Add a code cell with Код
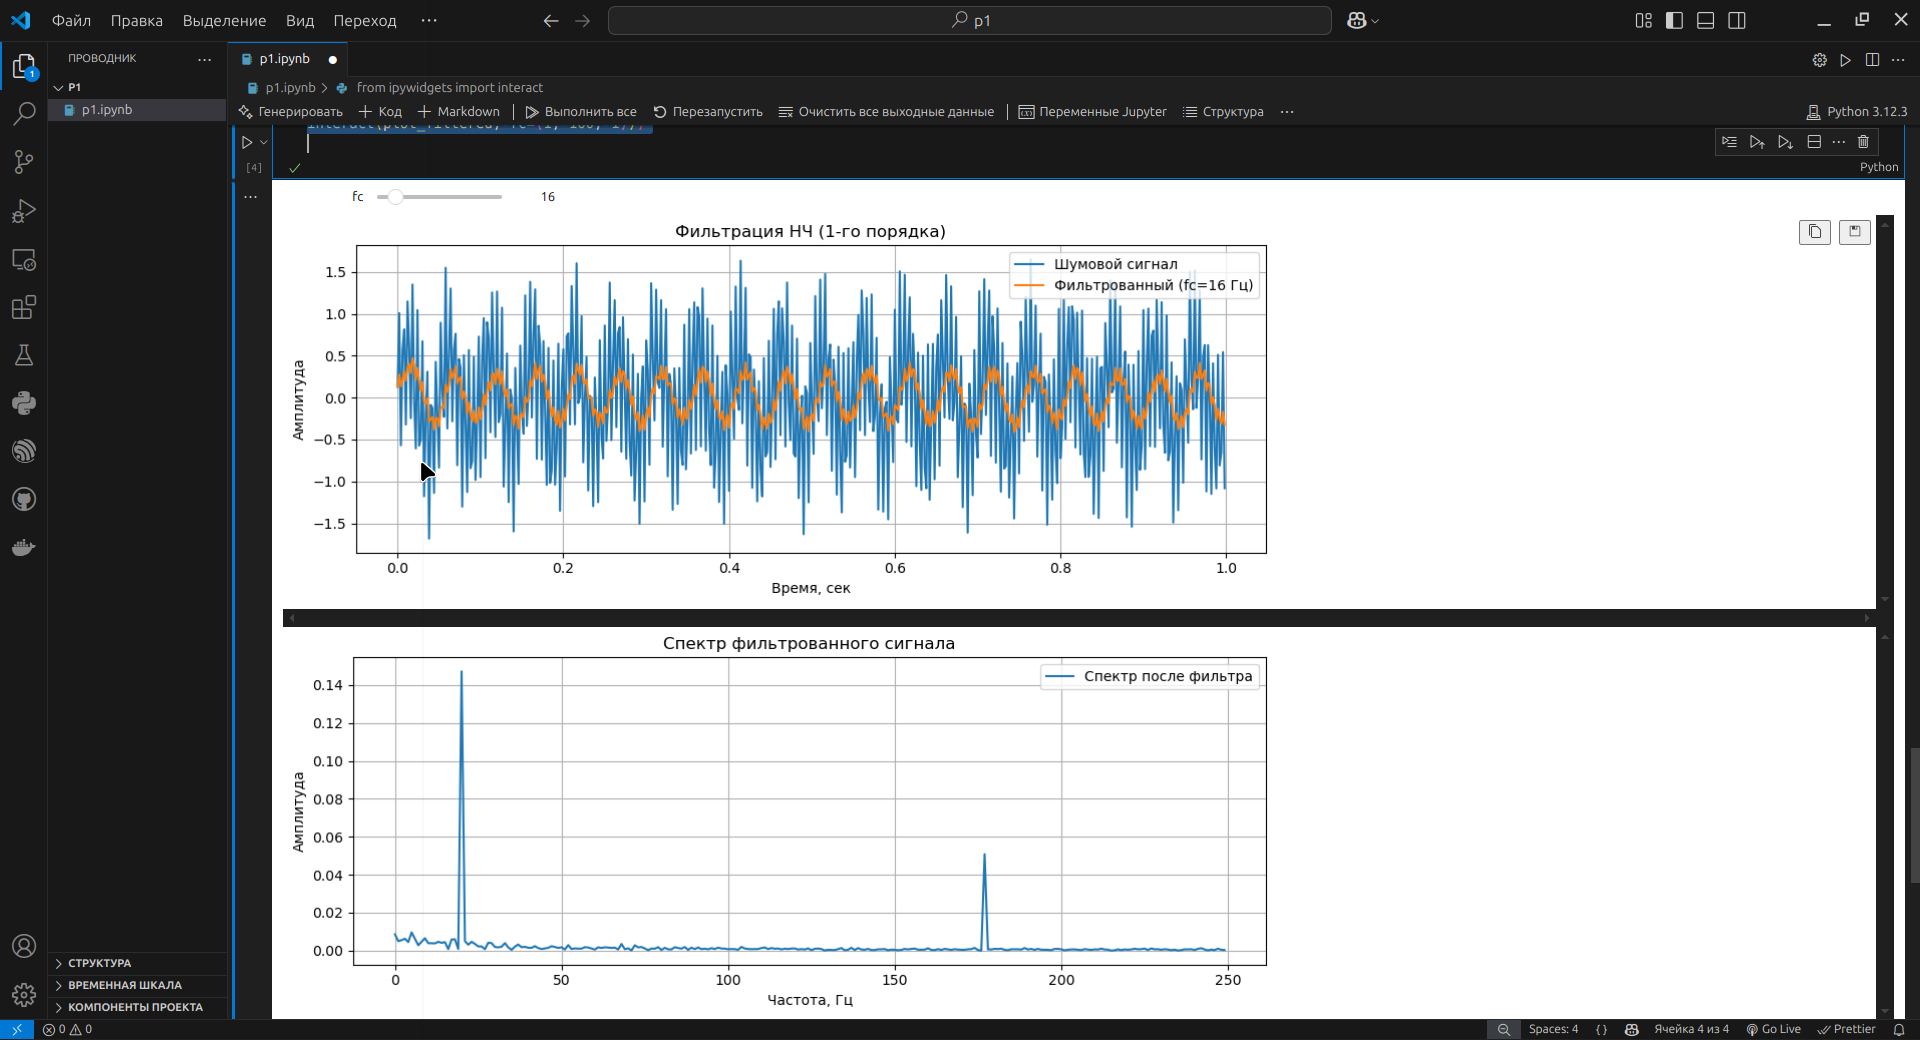1920x1040 pixels. (381, 112)
